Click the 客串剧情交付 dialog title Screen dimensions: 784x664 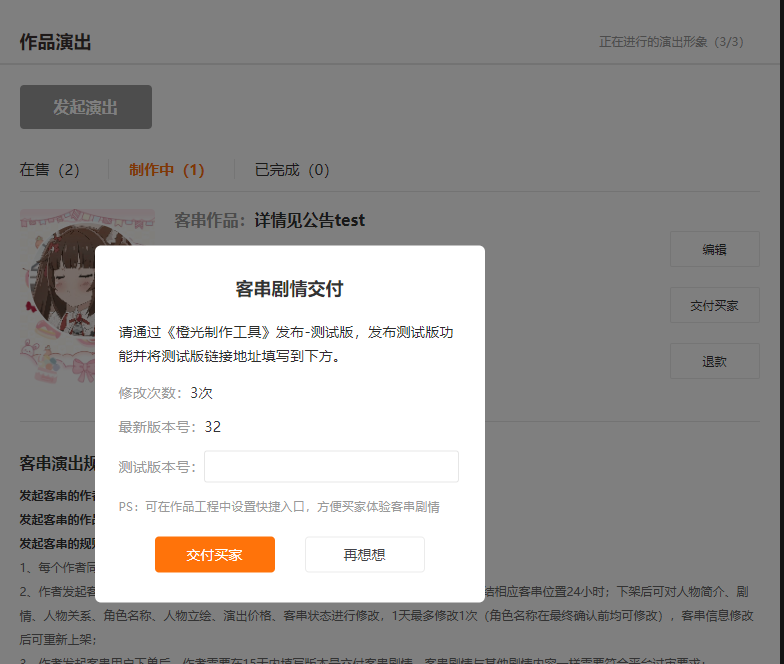pyautogui.click(x=289, y=289)
